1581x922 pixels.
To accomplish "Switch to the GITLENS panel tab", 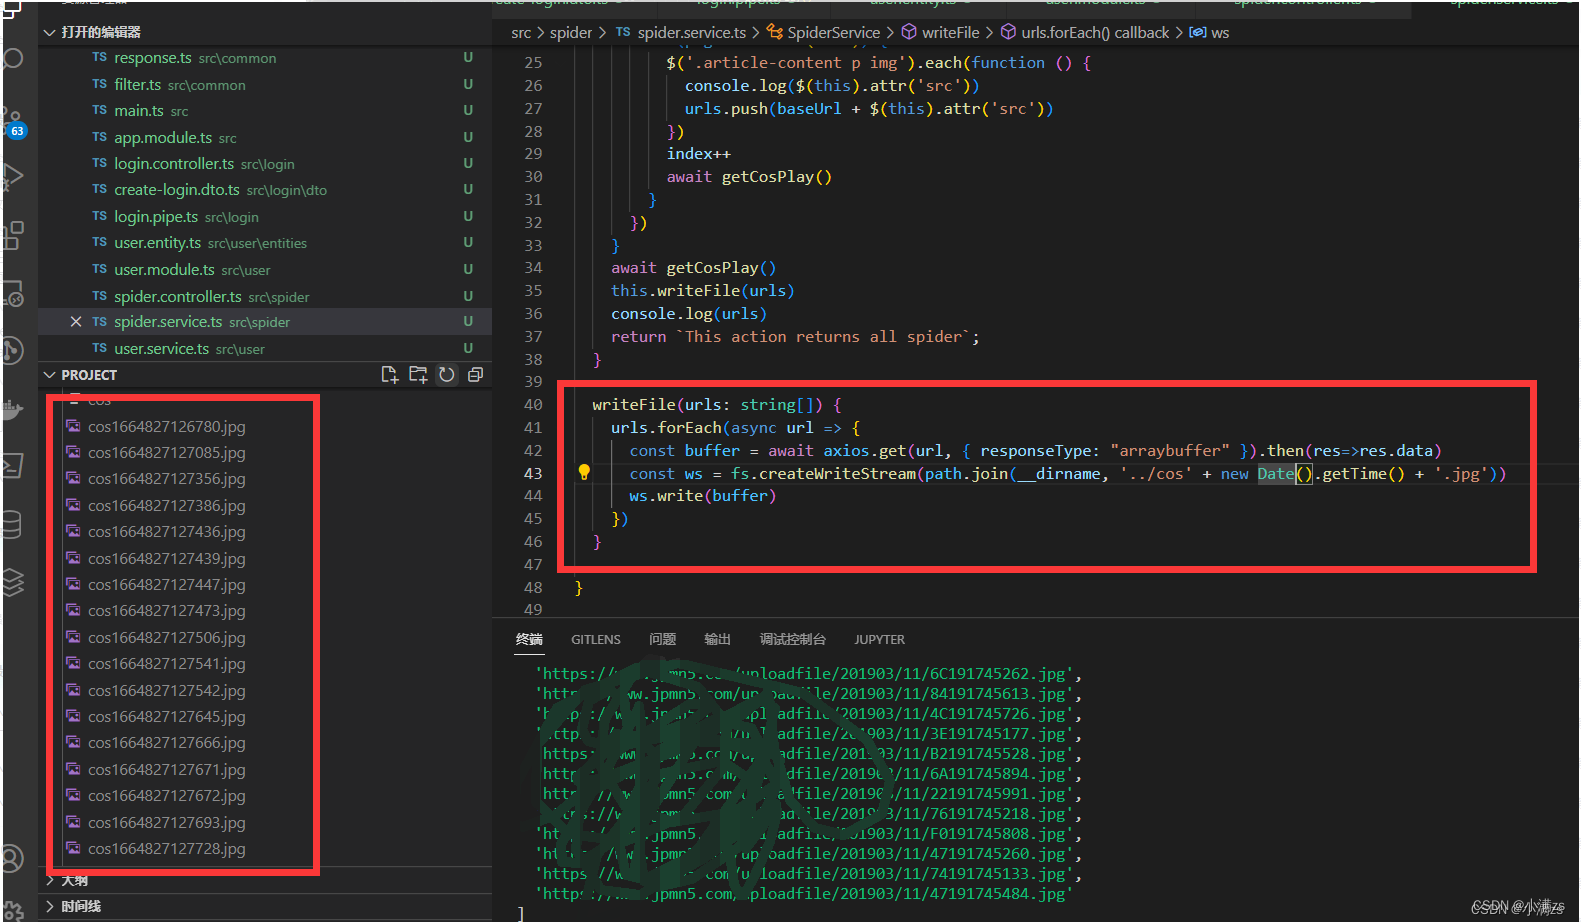I will click(596, 639).
